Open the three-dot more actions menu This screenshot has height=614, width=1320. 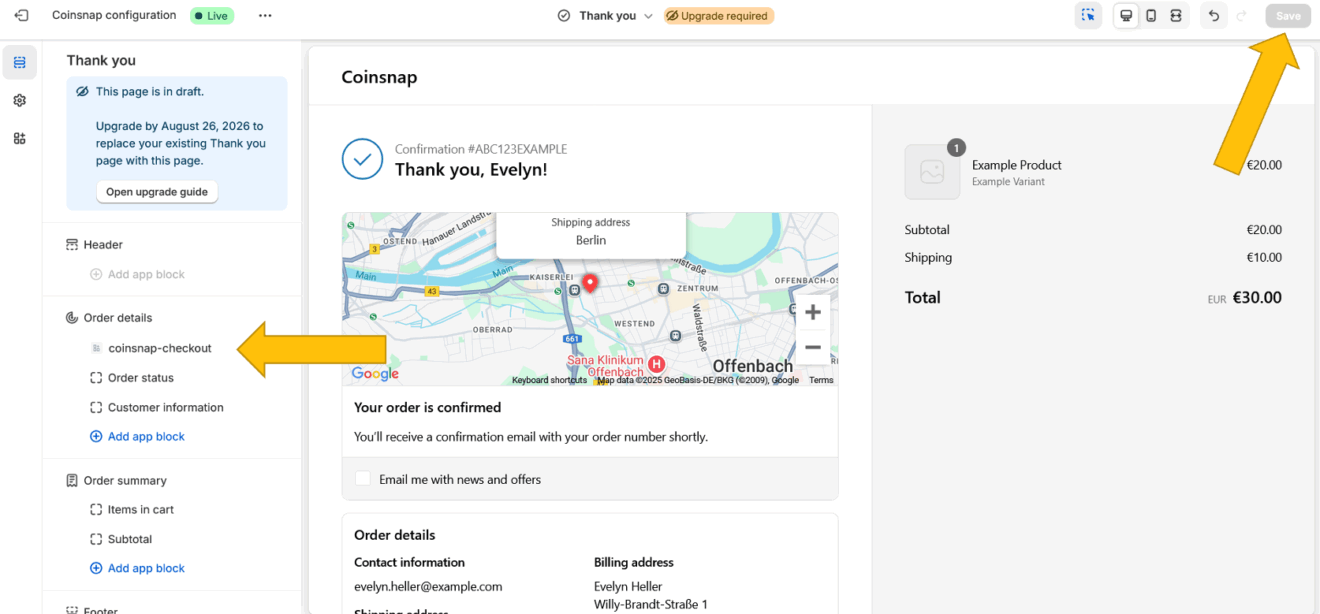pos(265,16)
